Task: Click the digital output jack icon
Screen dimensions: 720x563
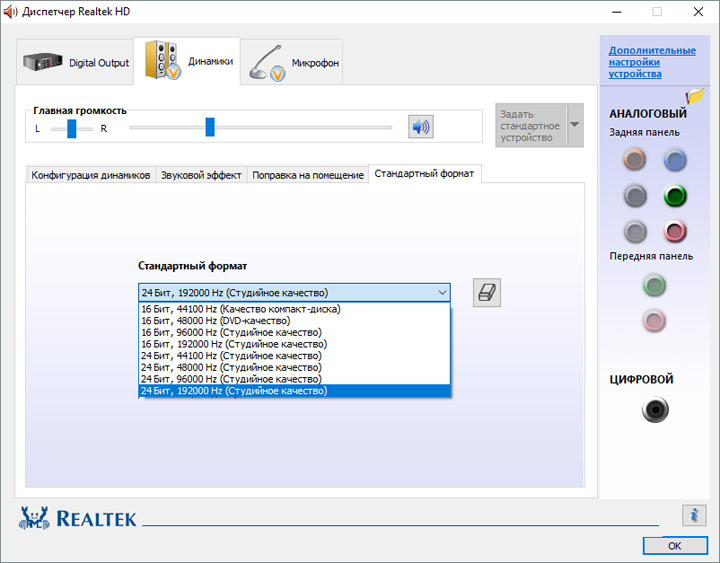Action: pyautogui.click(x=655, y=409)
